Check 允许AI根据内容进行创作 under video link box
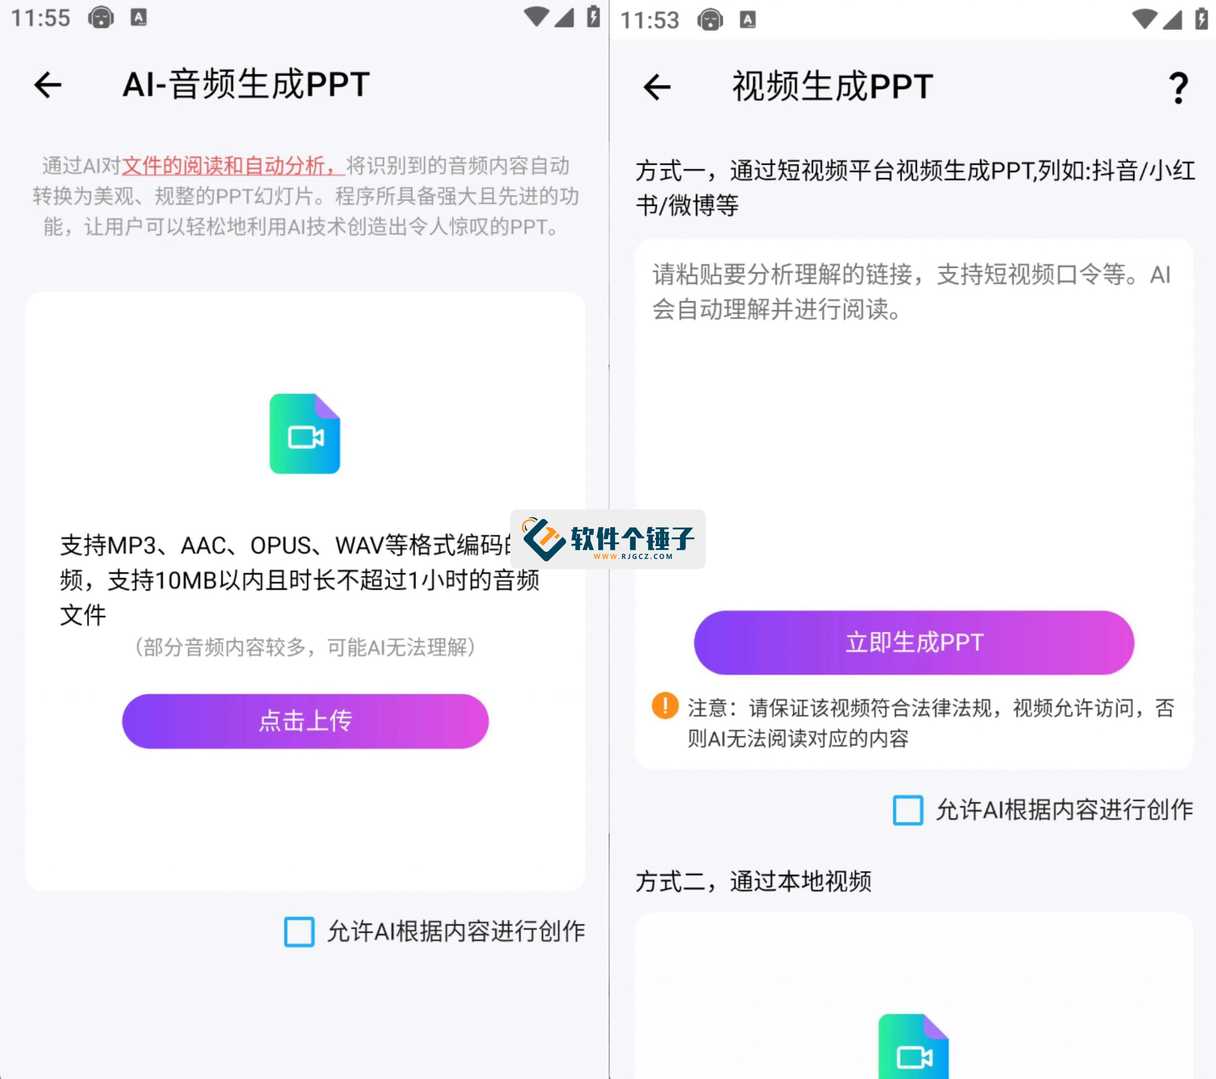Viewport: 1216px width, 1079px height. (908, 810)
